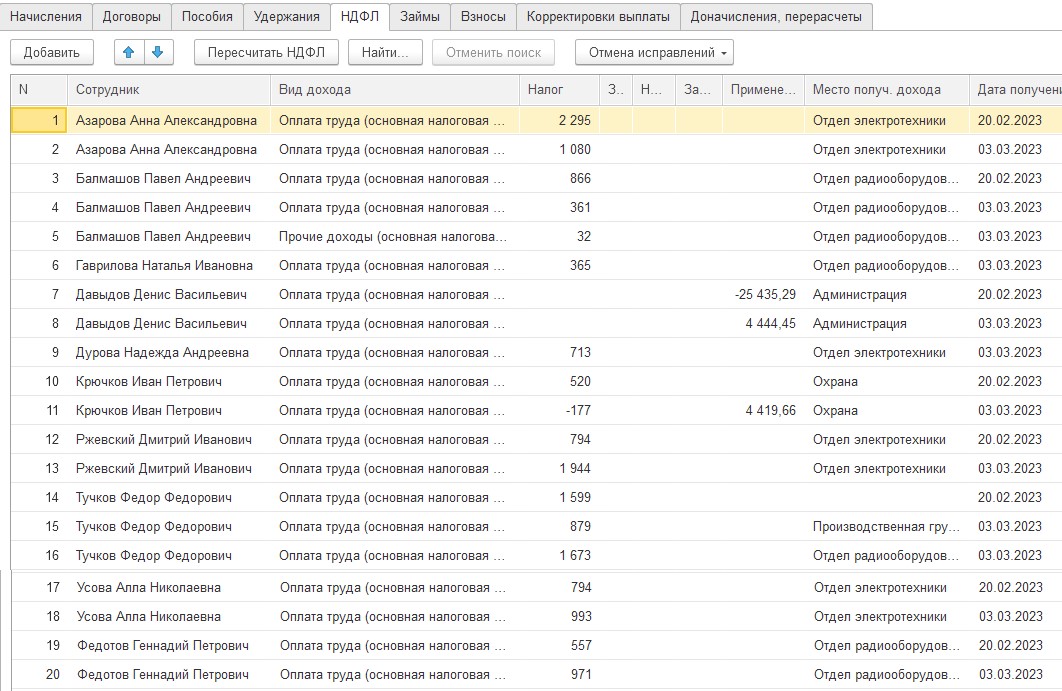Switch to the Начисления tab

(45, 16)
